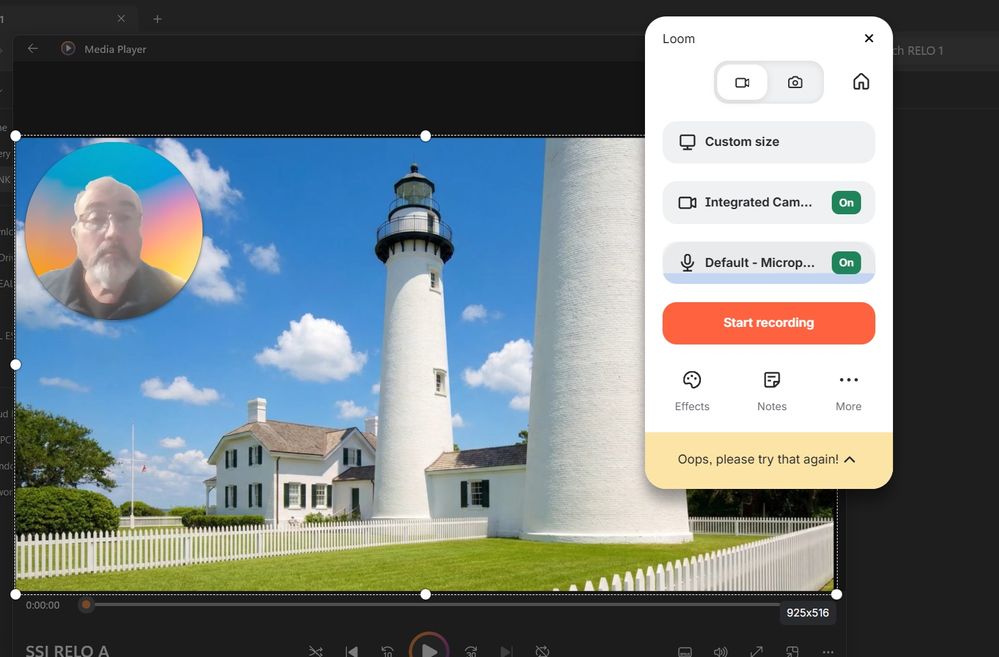
Task: Close the Loom panel
Action: 868,38
